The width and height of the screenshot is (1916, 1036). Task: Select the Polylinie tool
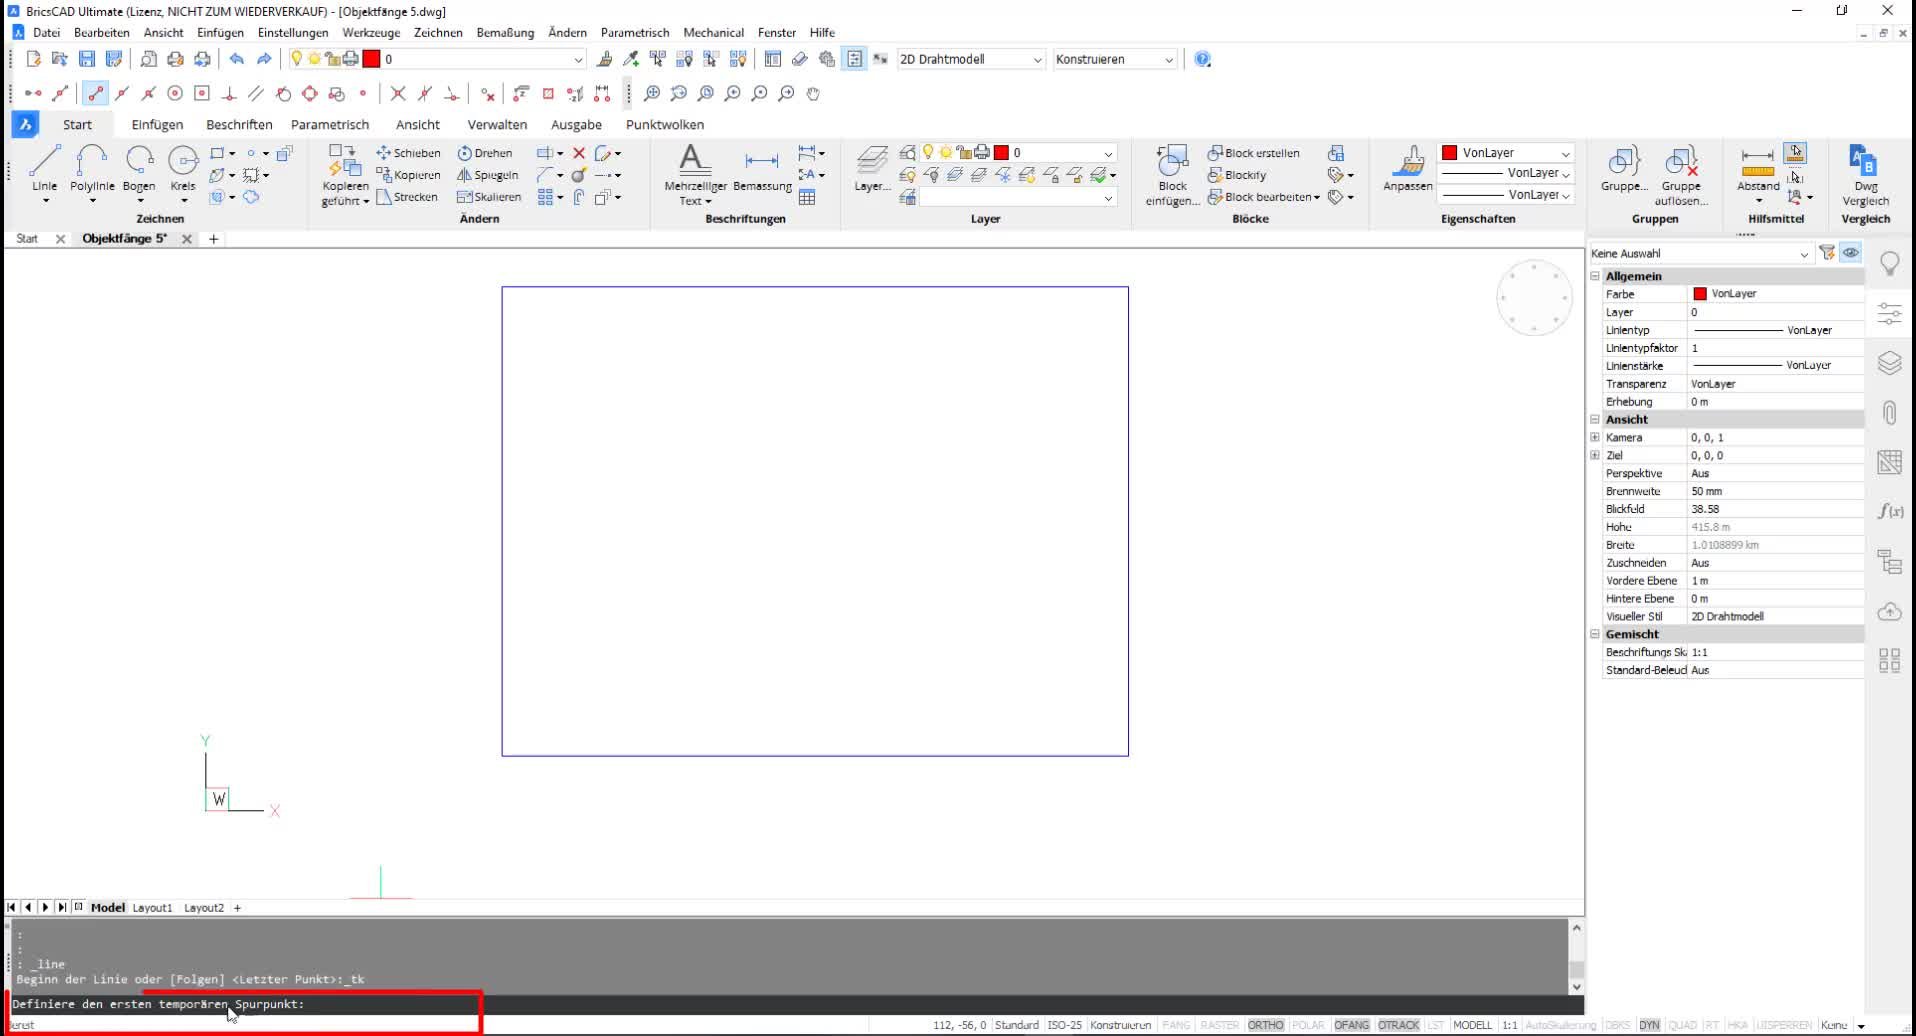[92, 168]
